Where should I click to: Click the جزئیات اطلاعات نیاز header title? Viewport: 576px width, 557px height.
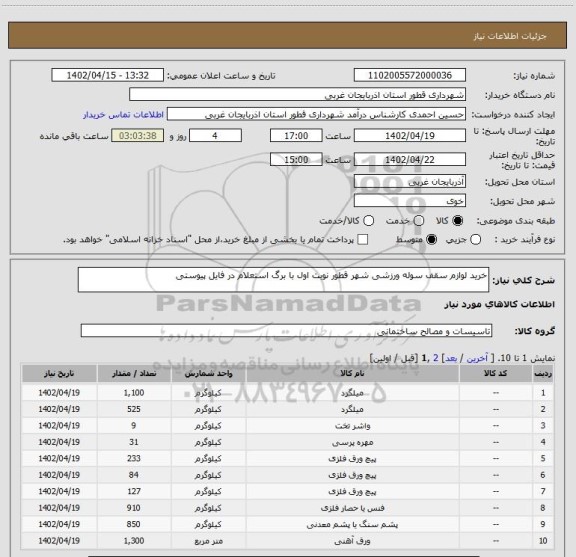pos(510,36)
